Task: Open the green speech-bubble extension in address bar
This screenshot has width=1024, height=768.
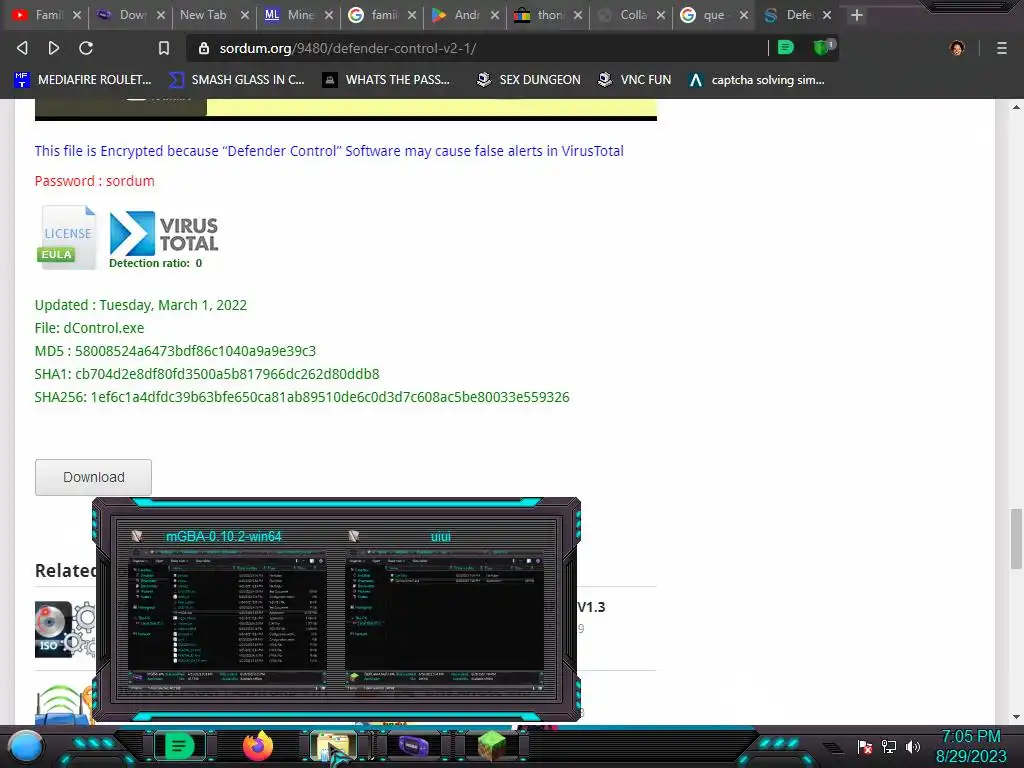Action: 786,47
